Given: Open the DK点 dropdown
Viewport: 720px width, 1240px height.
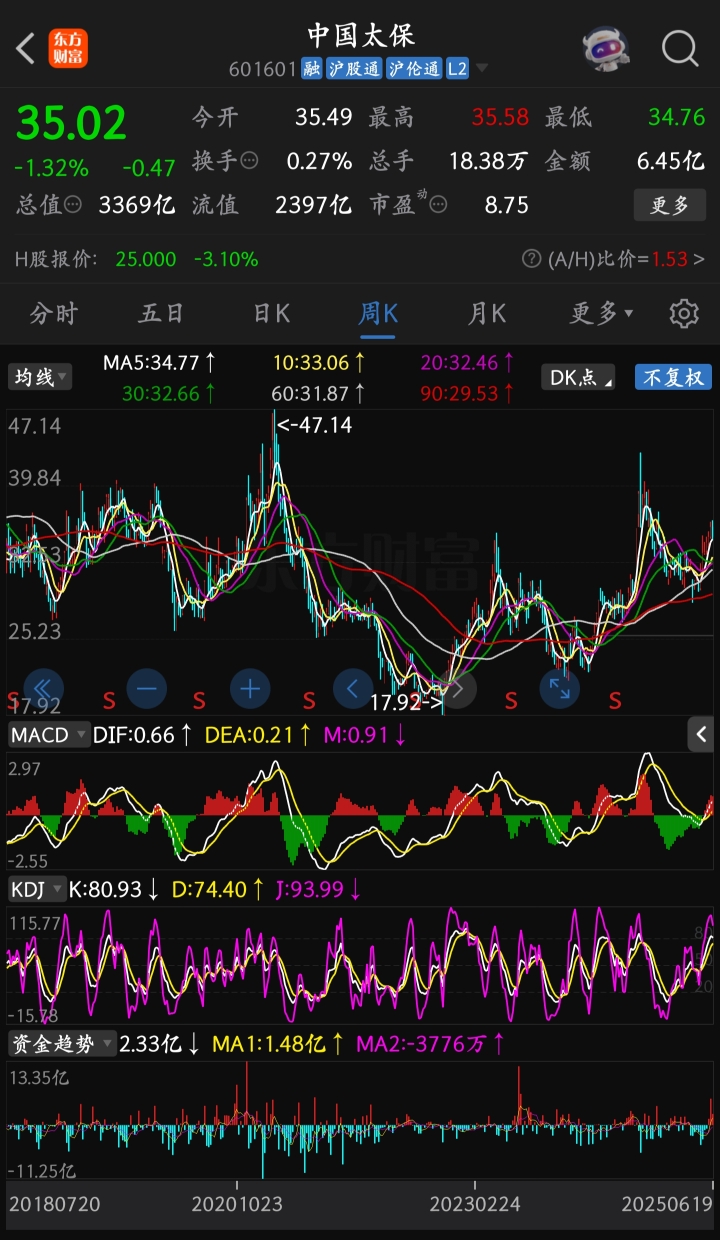Looking at the screenshot, I should pos(578,377).
